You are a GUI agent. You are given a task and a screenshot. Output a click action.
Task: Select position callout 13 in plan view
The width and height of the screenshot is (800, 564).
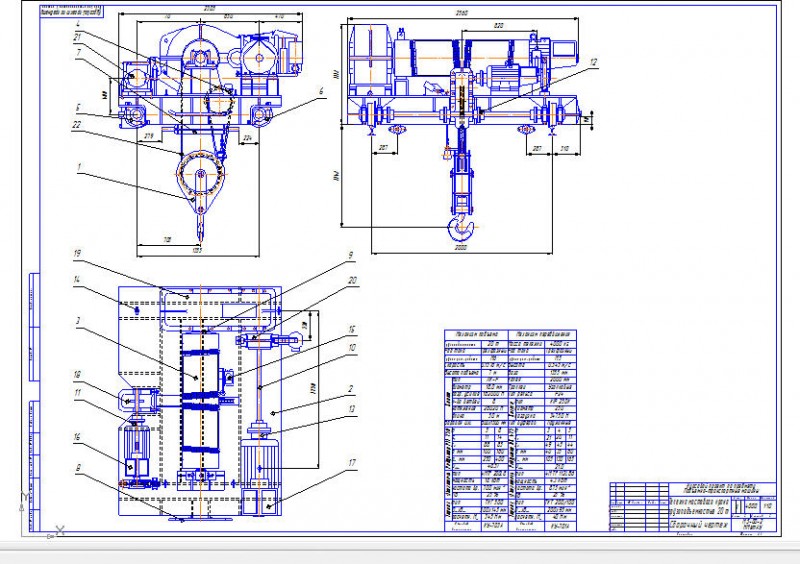tap(352, 409)
